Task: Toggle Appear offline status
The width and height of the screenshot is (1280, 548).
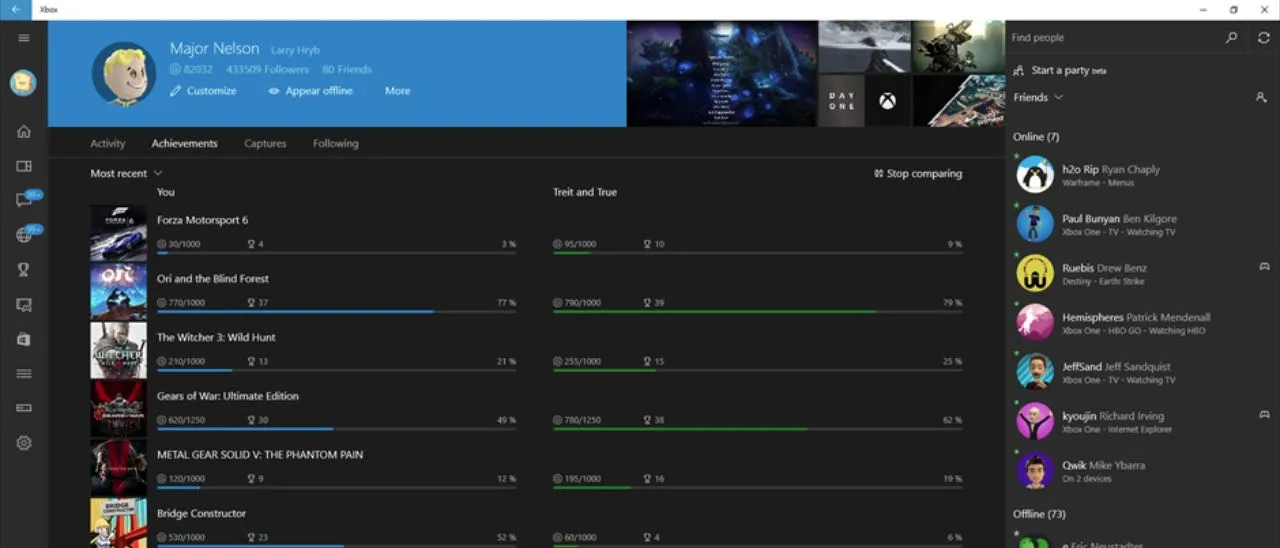Action: tap(310, 91)
